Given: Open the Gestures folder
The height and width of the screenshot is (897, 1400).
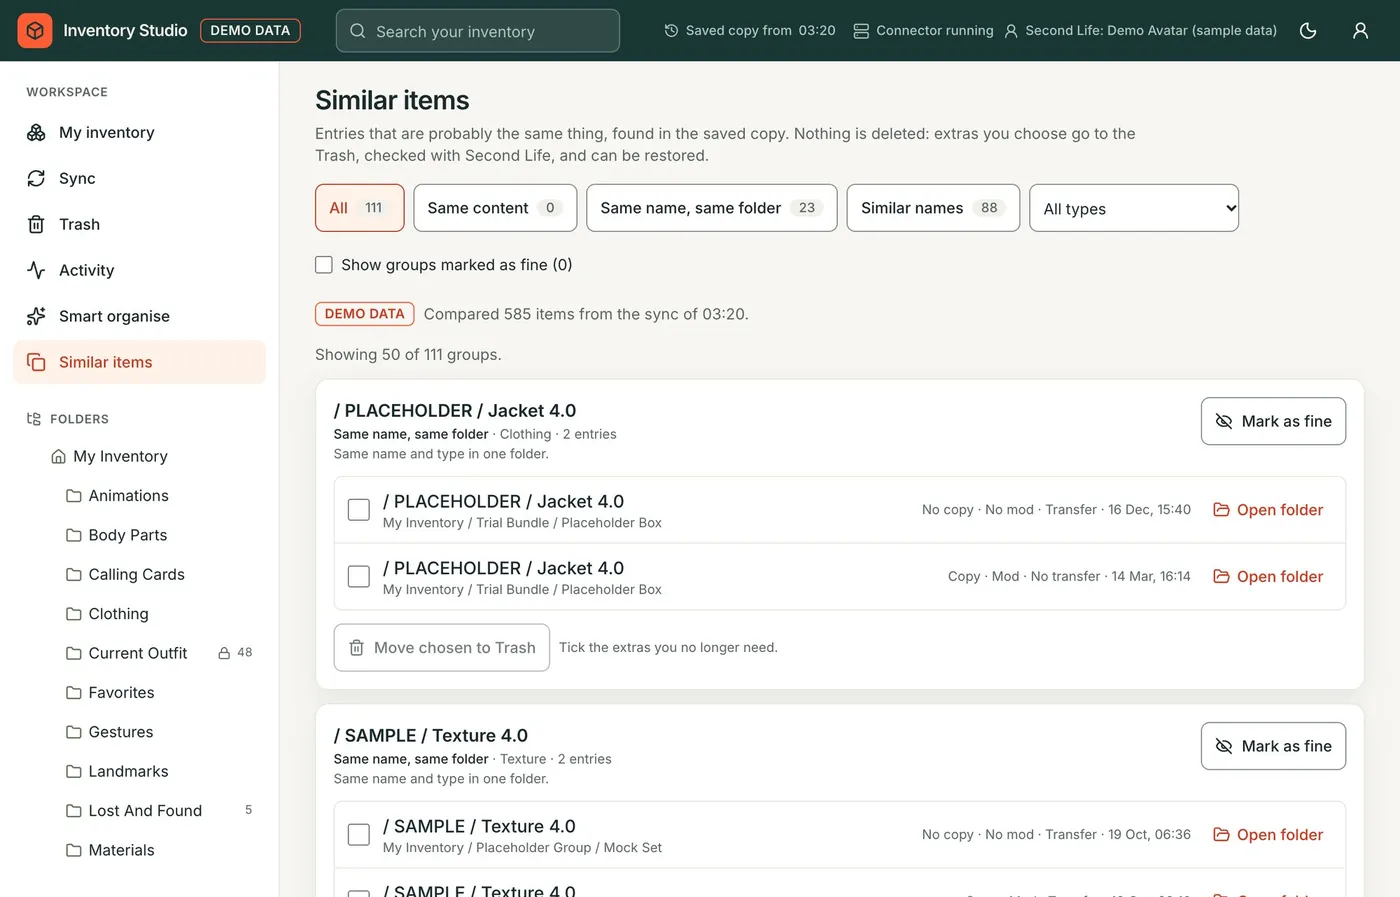Looking at the screenshot, I should (x=121, y=733).
